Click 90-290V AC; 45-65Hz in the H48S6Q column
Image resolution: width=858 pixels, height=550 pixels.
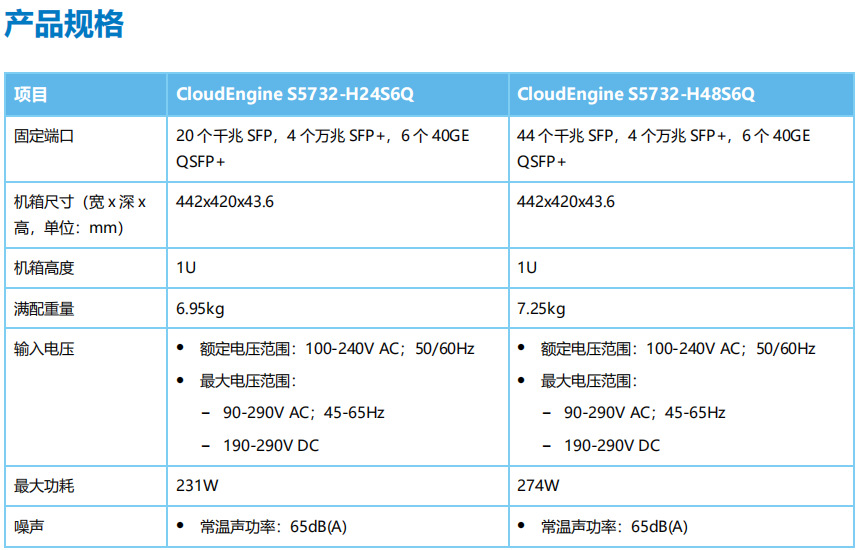pos(645,413)
